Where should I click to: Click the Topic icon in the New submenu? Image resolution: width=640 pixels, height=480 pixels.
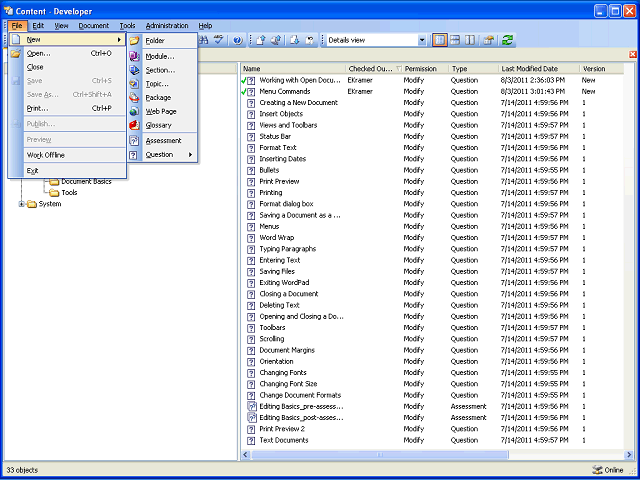(134, 84)
